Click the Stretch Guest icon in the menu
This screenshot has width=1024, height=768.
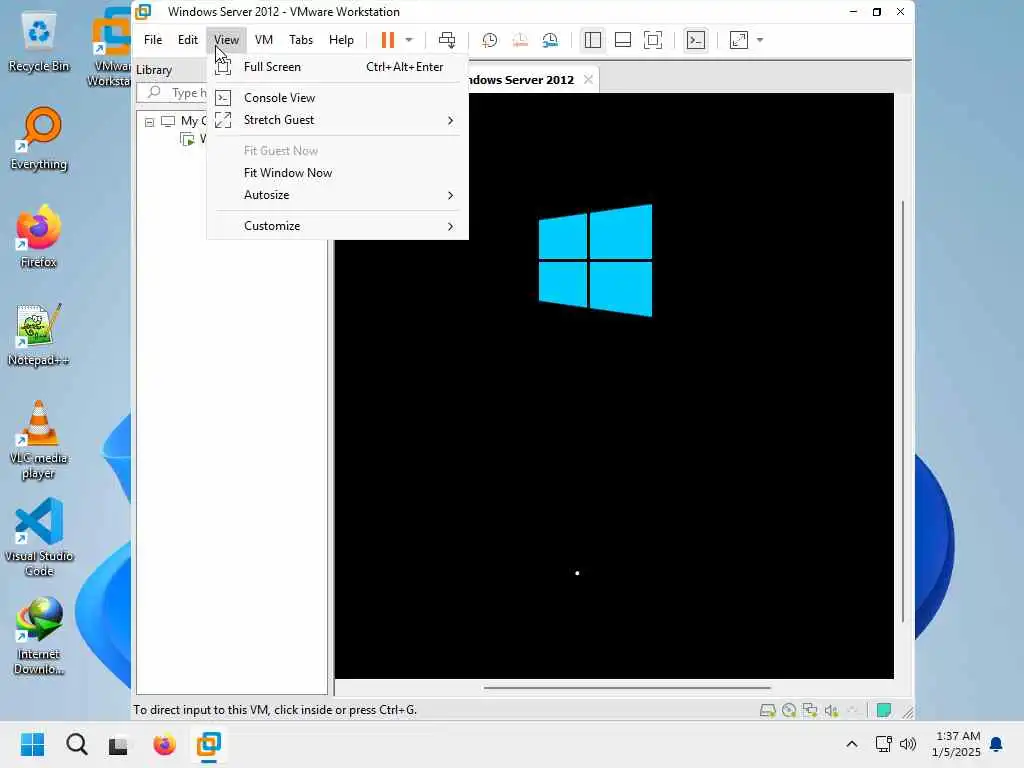tap(223, 120)
